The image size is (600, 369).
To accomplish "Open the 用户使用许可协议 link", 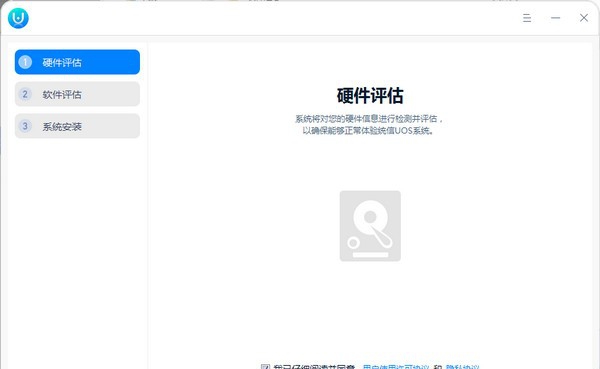I will click(x=396, y=367).
